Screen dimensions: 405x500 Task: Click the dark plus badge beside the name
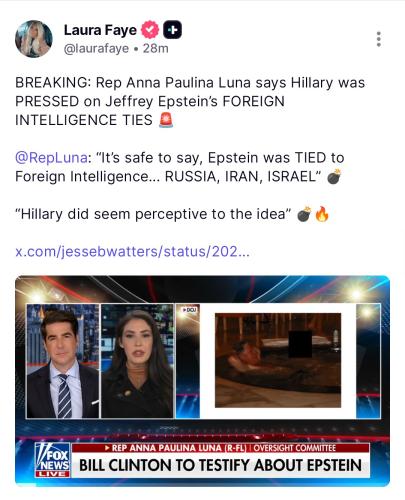[x=172, y=30]
